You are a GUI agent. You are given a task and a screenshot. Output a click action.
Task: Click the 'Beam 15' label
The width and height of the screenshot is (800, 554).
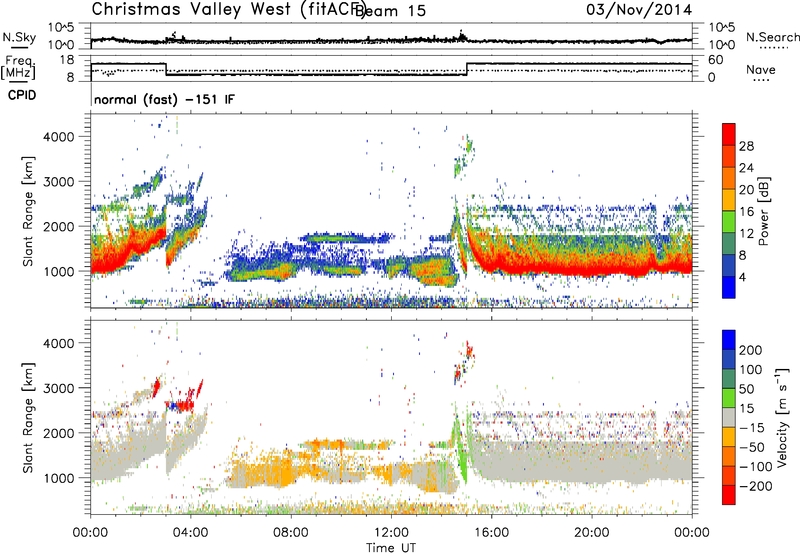[390, 11]
